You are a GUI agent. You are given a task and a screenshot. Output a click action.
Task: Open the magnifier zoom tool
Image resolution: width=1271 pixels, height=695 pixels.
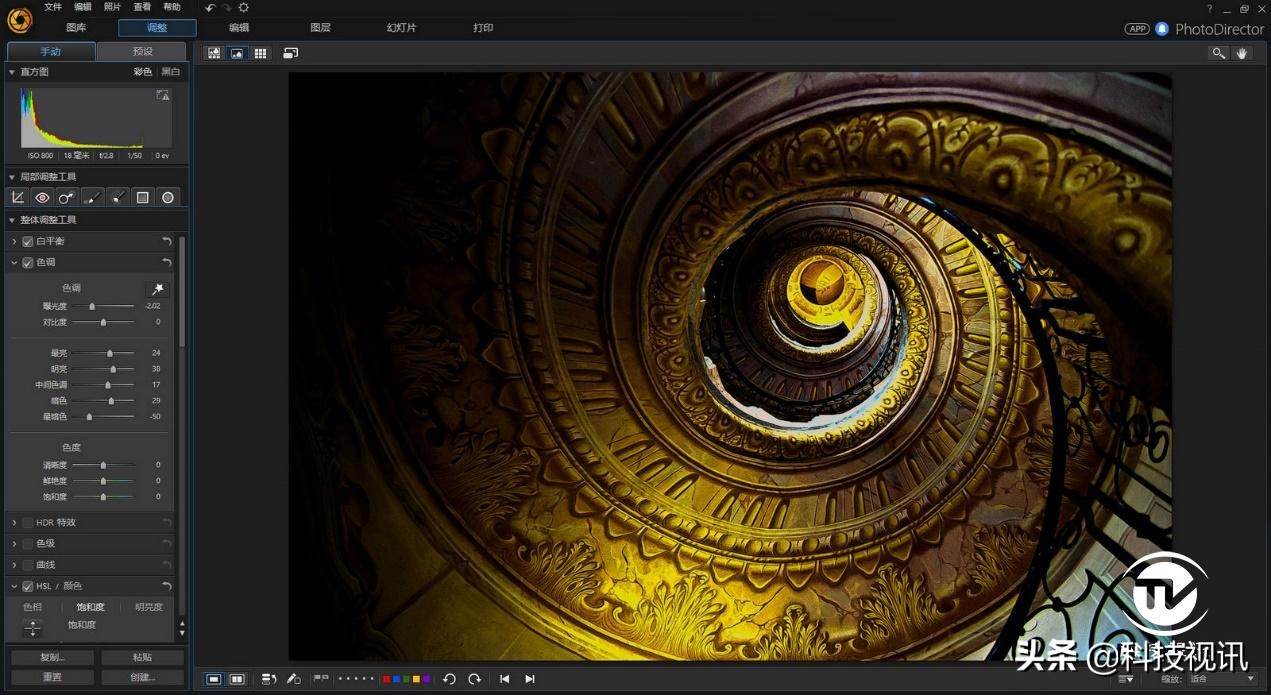click(x=1218, y=53)
